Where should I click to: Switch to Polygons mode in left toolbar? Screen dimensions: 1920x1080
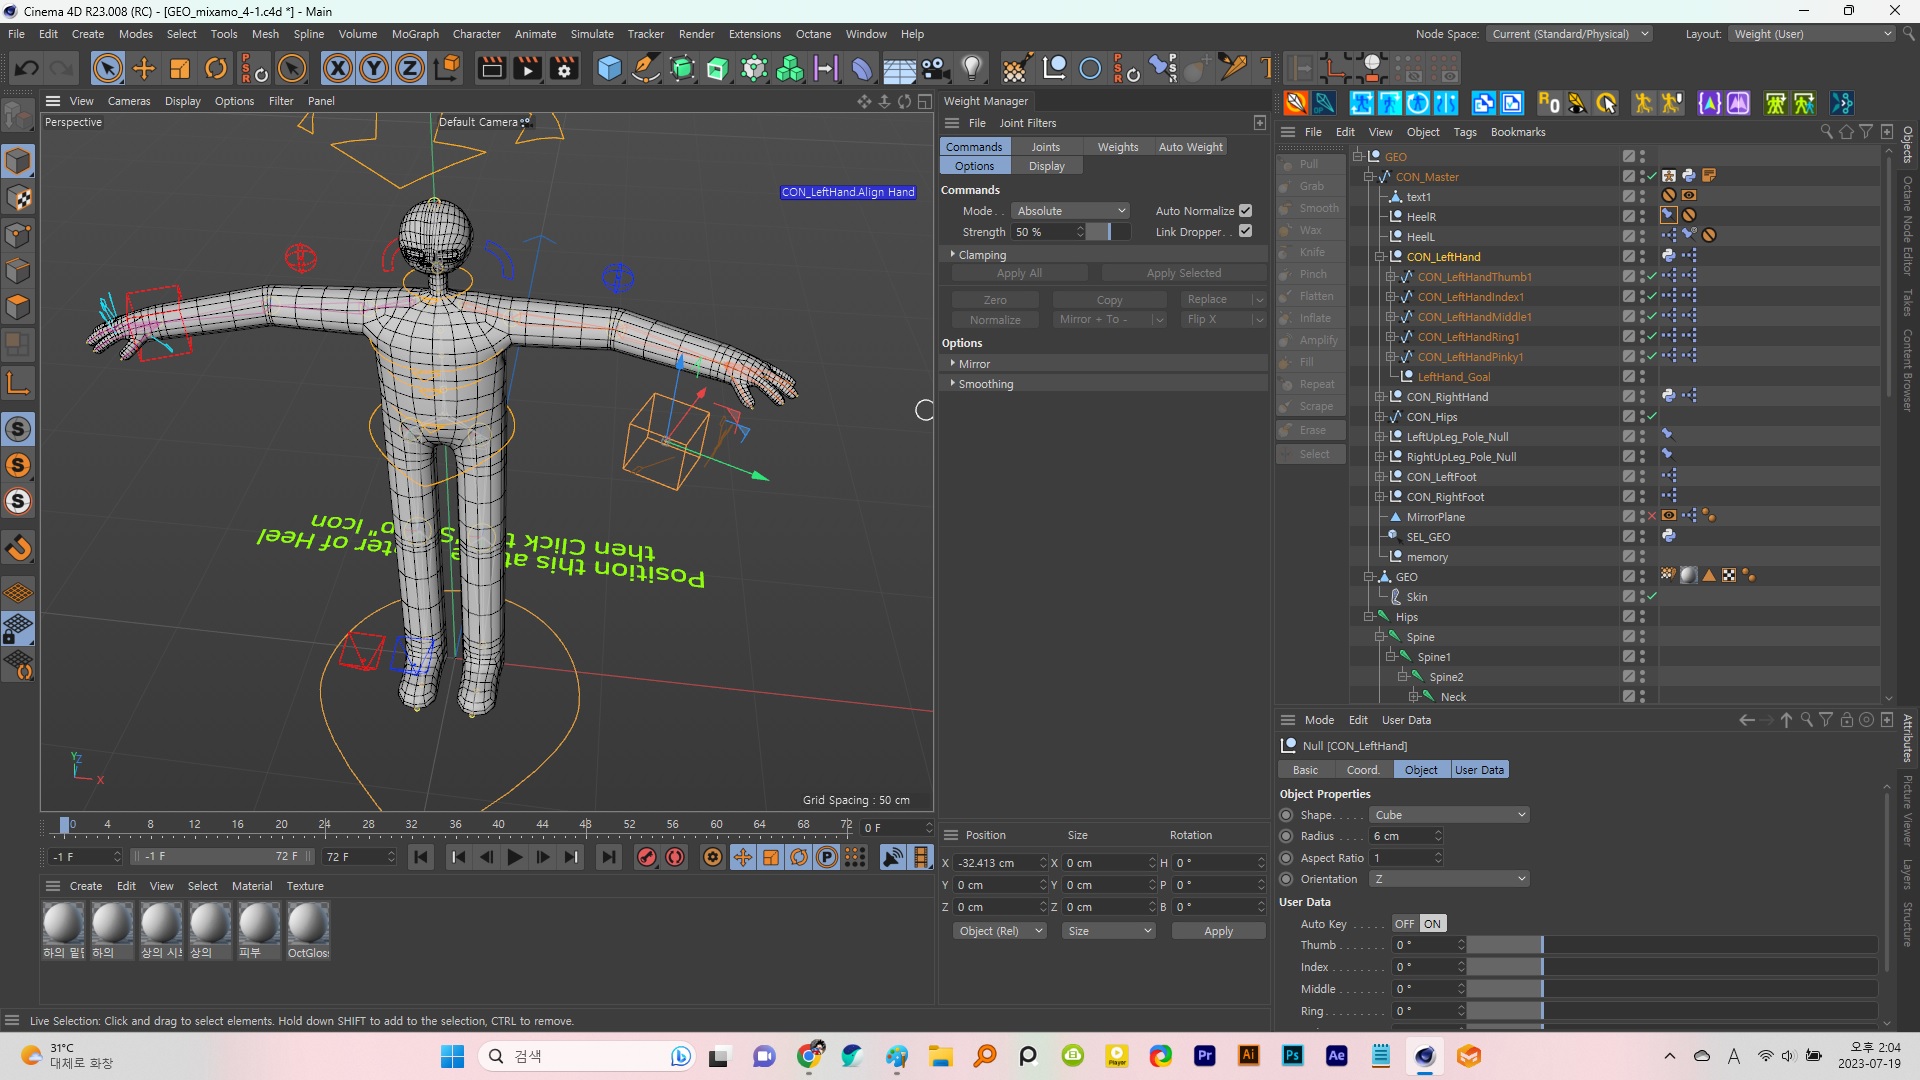coord(18,307)
